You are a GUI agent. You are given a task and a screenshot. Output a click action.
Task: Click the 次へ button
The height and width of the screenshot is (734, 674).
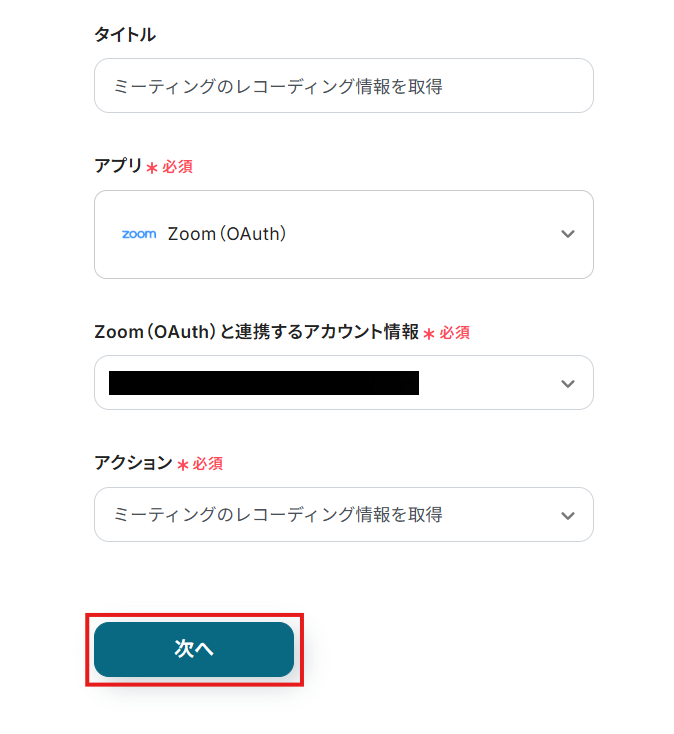pyautogui.click(x=194, y=649)
